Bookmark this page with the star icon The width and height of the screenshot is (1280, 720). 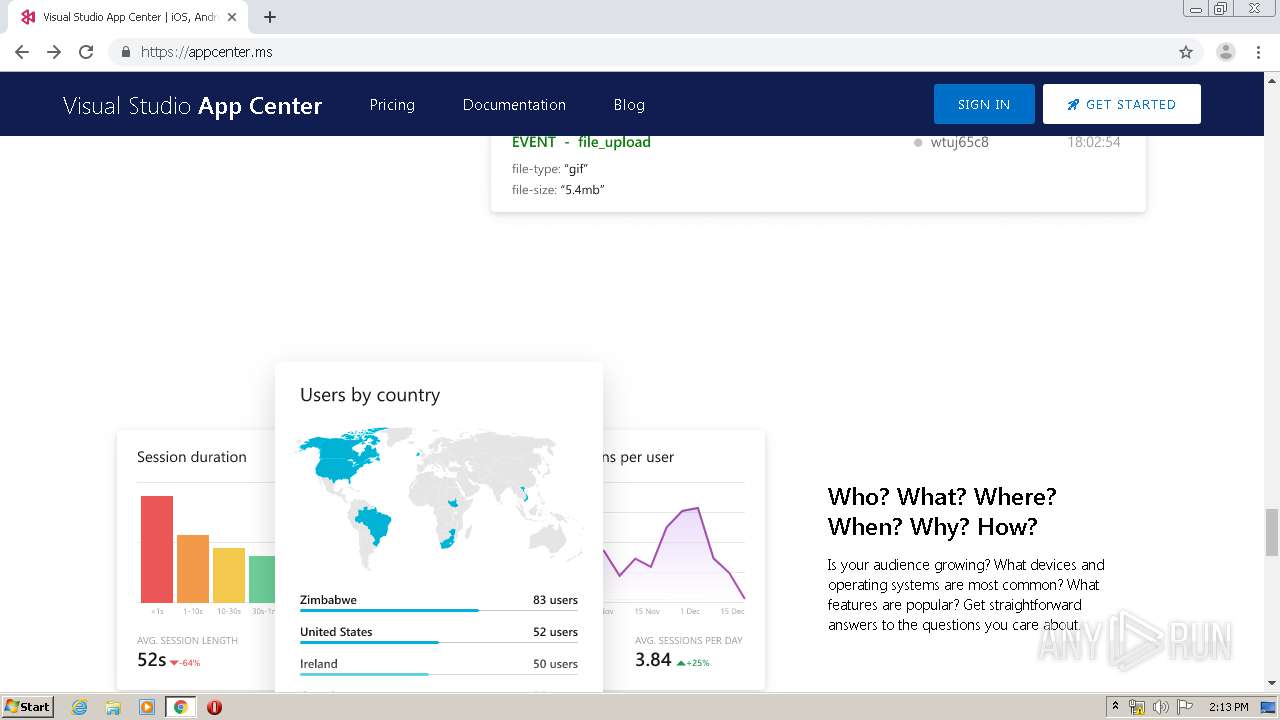(1186, 52)
